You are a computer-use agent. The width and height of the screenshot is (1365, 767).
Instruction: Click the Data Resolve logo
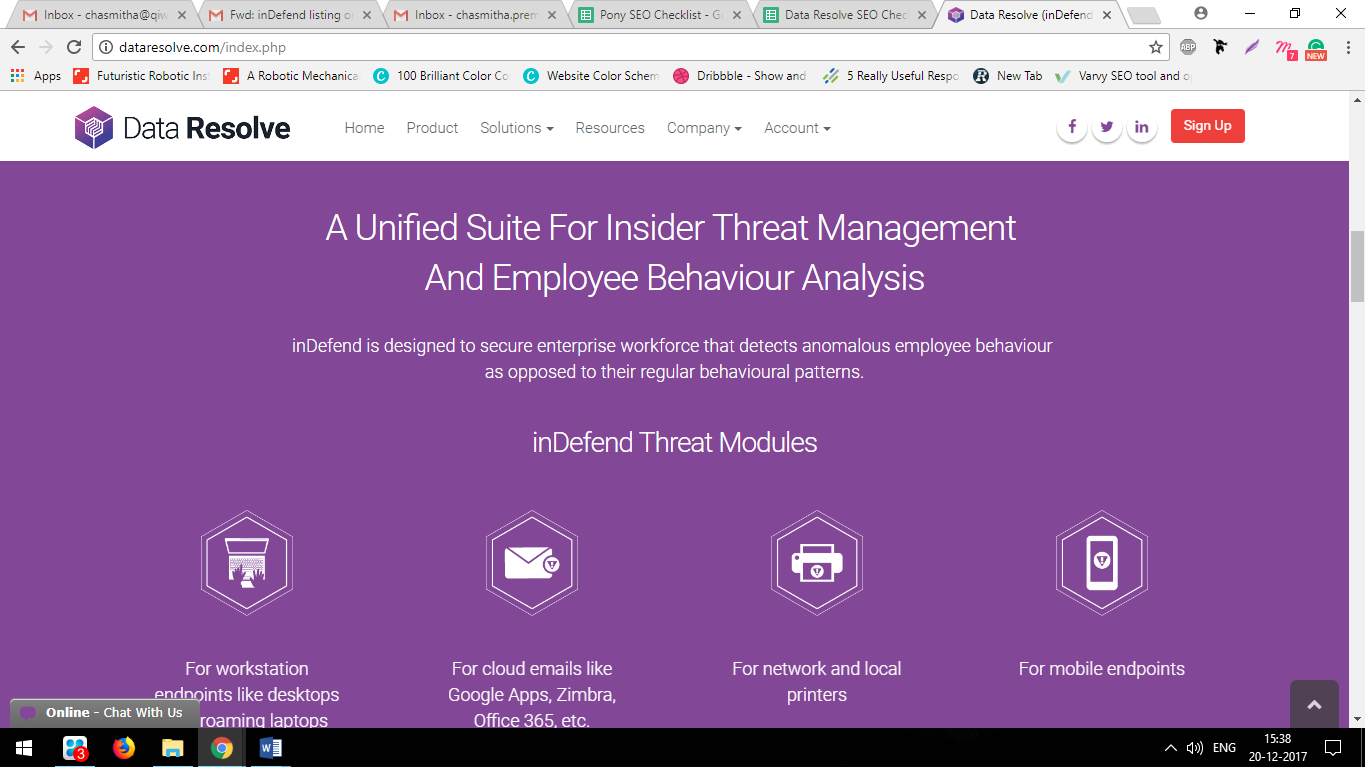(183, 128)
